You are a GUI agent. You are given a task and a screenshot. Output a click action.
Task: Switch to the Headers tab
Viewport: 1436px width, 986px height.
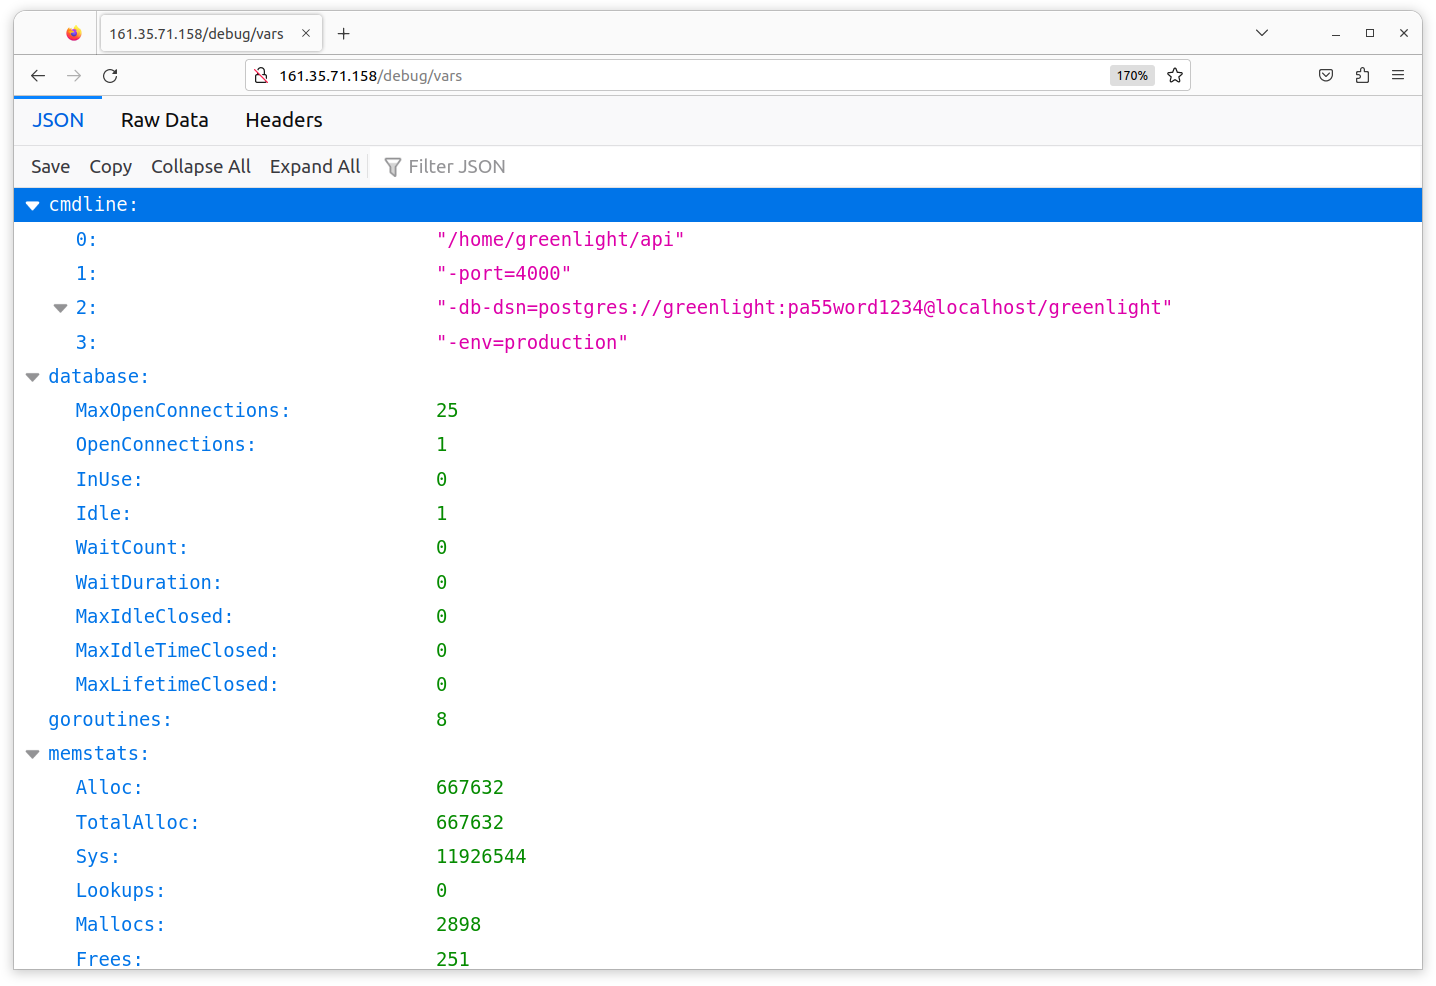pos(284,120)
